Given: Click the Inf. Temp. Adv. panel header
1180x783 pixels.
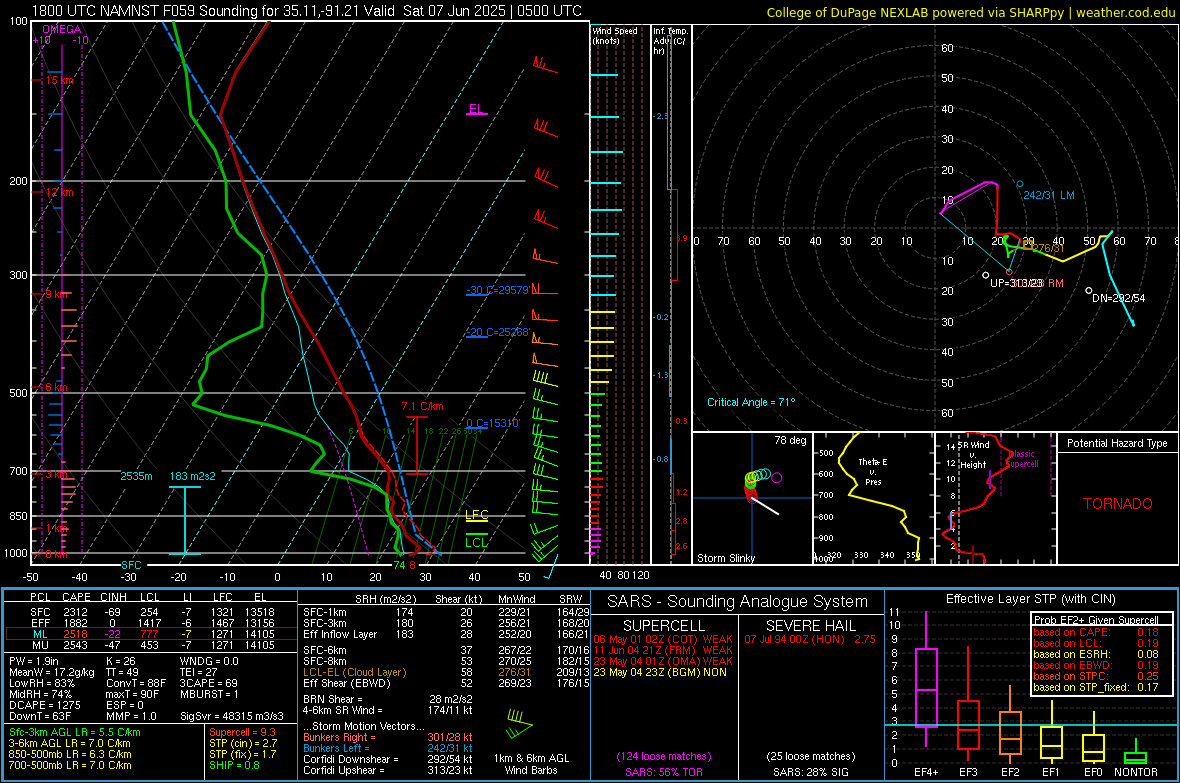Looking at the screenshot, I should (x=670, y=41).
